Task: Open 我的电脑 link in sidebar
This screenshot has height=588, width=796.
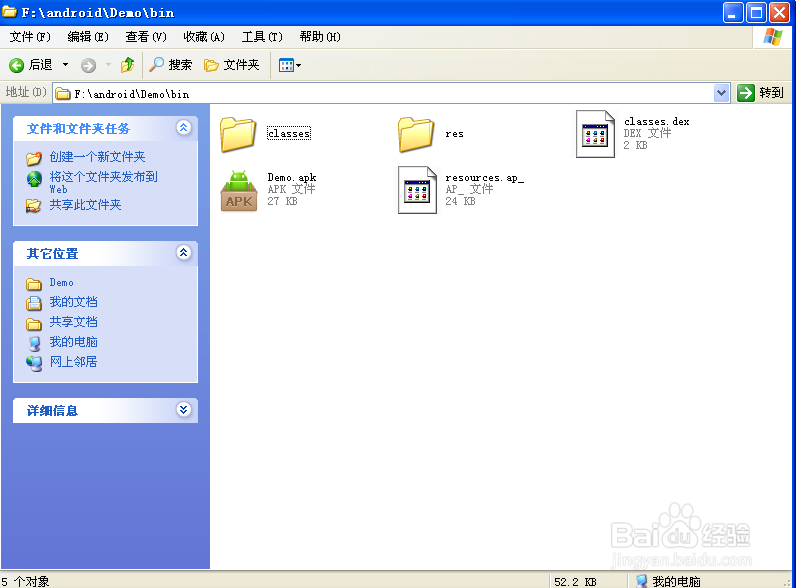Action: click(73, 342)
